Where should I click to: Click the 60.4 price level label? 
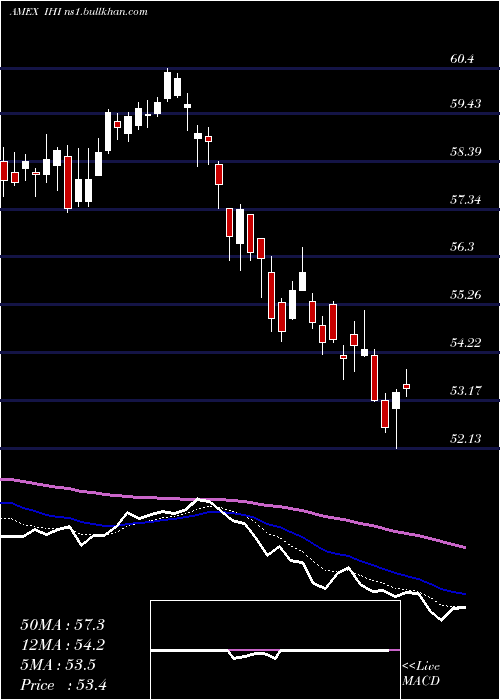[x=462, y=58]
